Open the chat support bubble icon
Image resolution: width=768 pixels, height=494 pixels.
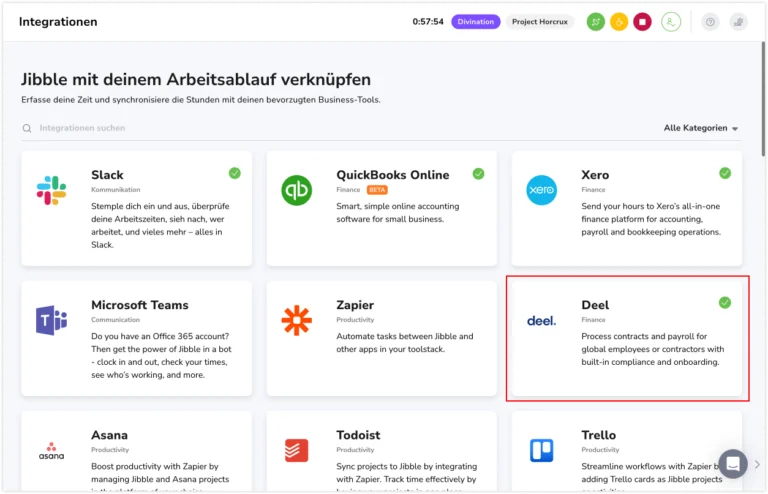tap(733, 464)
